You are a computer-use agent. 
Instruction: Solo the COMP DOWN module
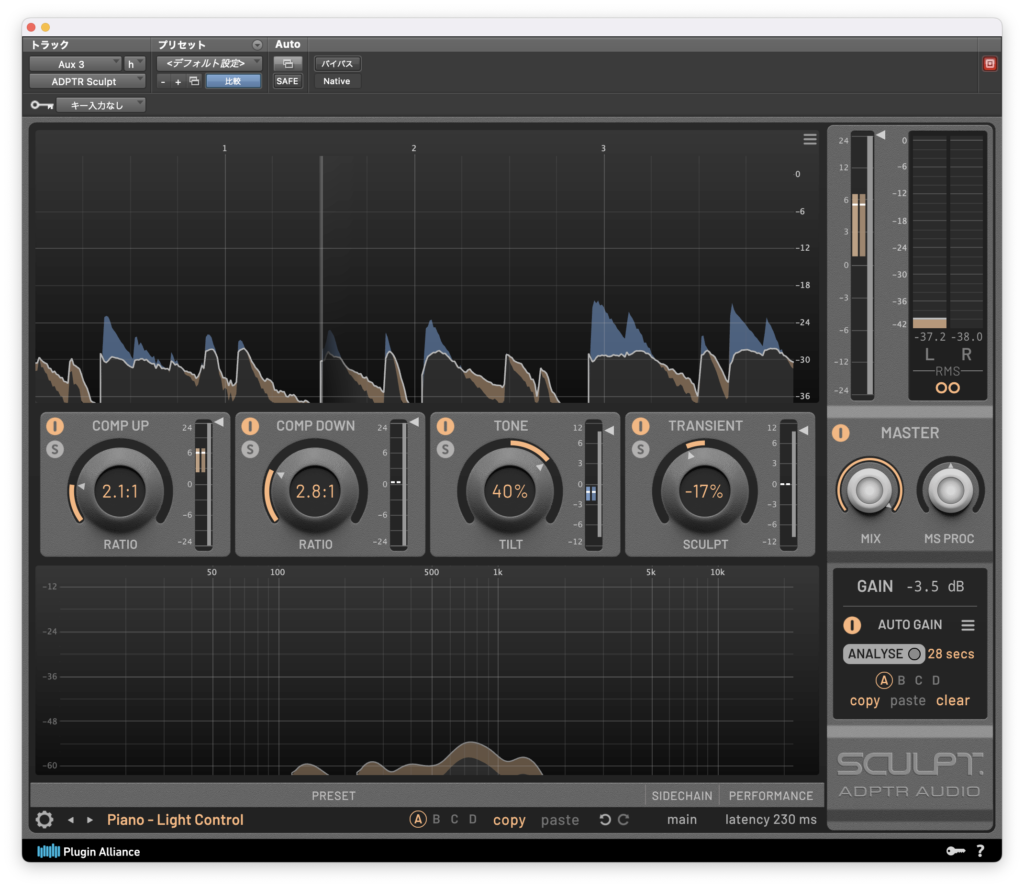(x=250, y=449)
